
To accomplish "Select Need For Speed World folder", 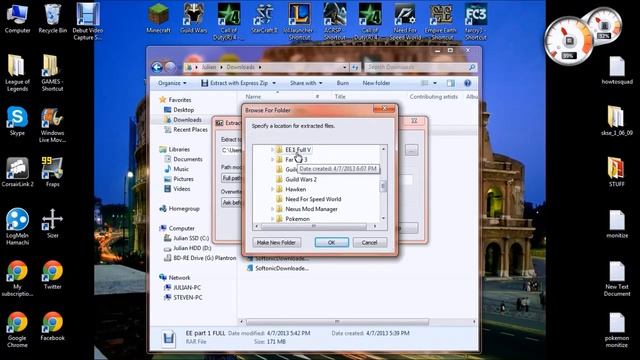I will (313, 199).
